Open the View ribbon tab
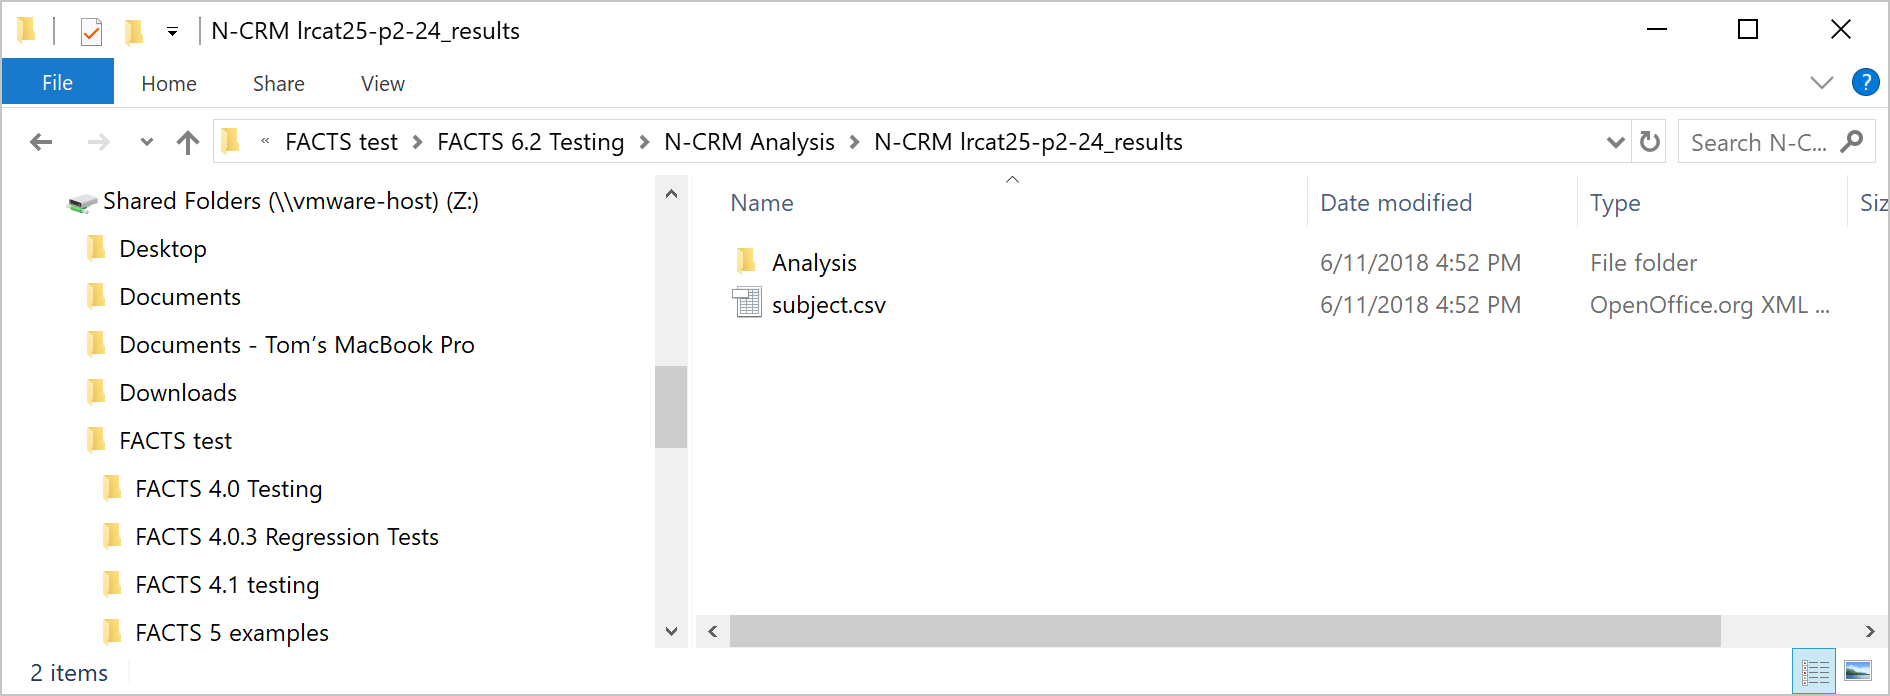Viewport: 1890px width, 696px height. coord(382,84)
